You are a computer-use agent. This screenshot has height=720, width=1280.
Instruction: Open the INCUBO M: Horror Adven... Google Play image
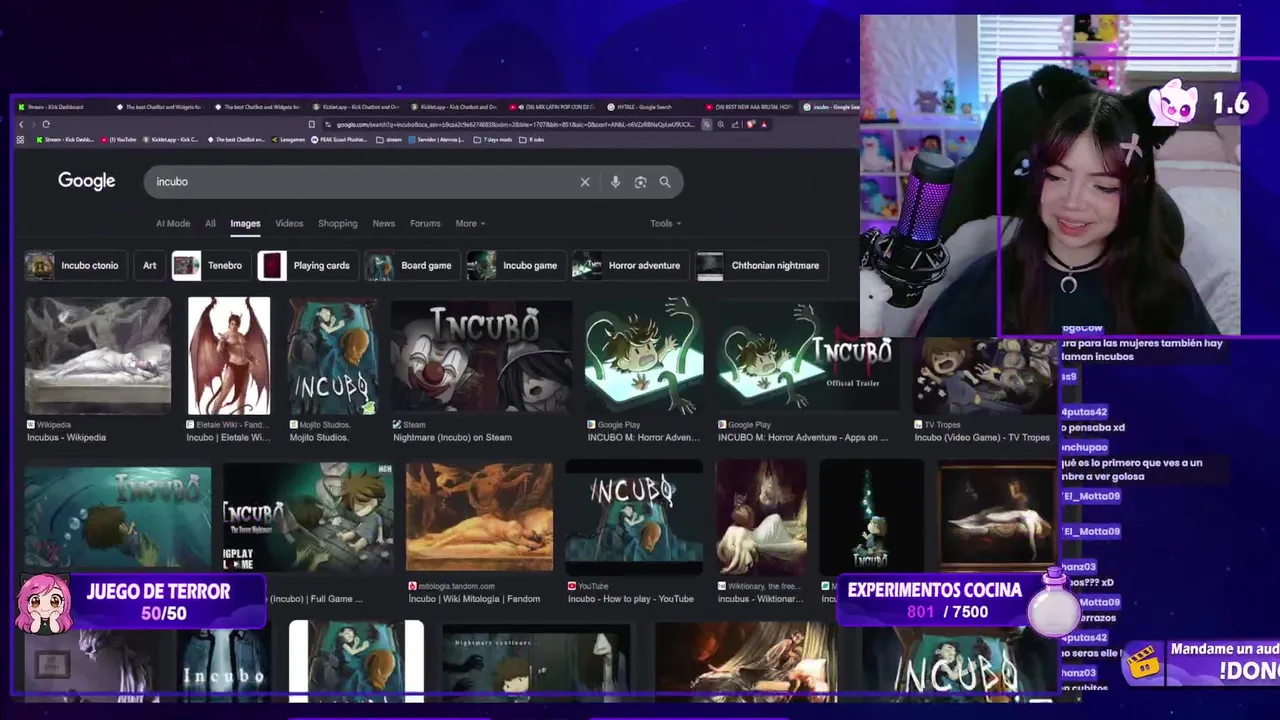pos(644,355)
